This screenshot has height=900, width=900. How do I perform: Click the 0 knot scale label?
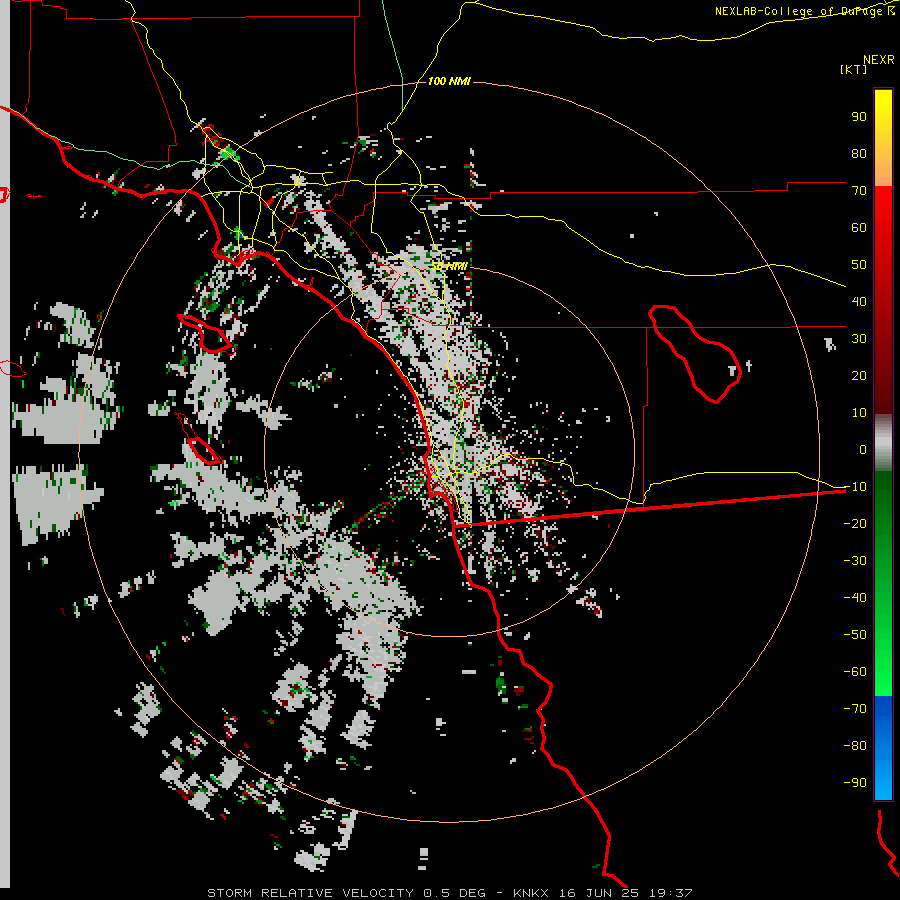pyautogui.click(x=863, y=449)
